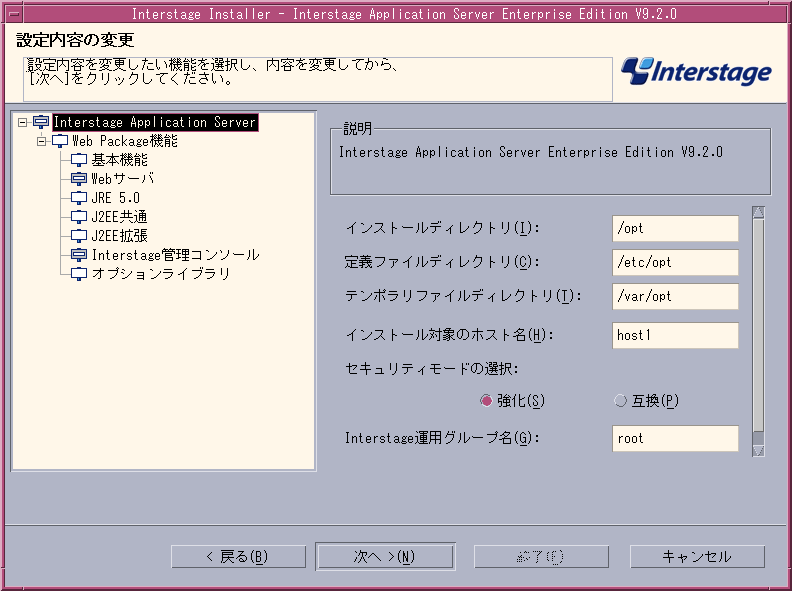This screenshot has width=792, height=591.
Task: Click the テンポラリファイルディレクトリ(T): label
Action: click(464, 296)
